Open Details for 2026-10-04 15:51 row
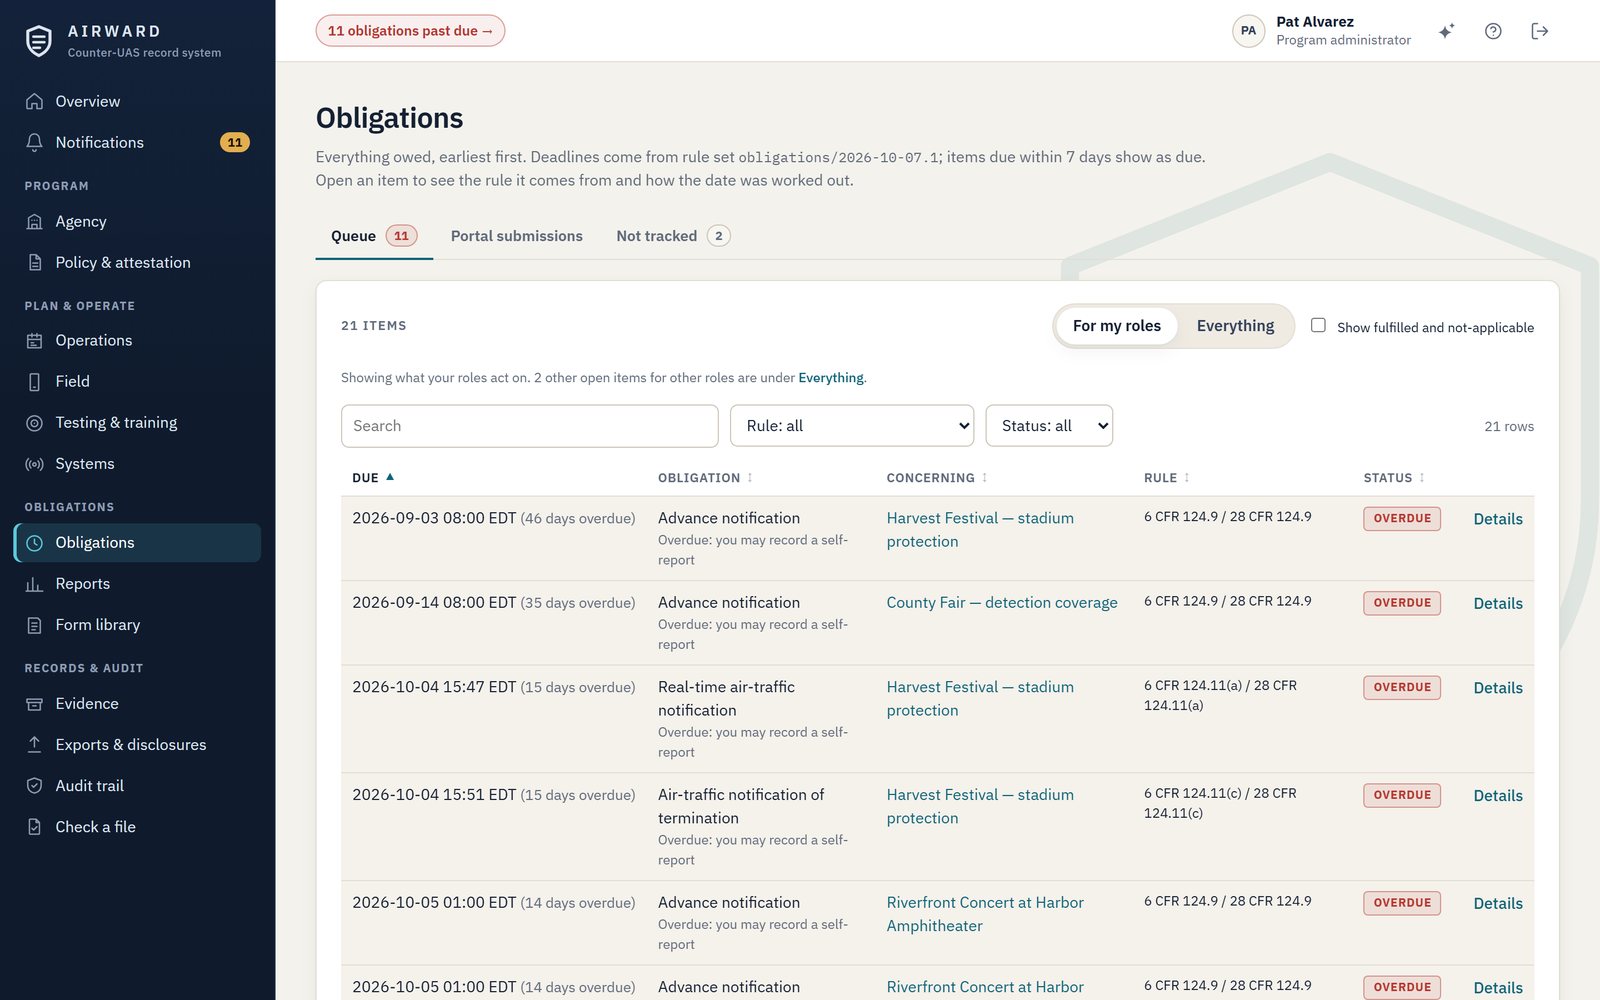 click(1497, 796)
